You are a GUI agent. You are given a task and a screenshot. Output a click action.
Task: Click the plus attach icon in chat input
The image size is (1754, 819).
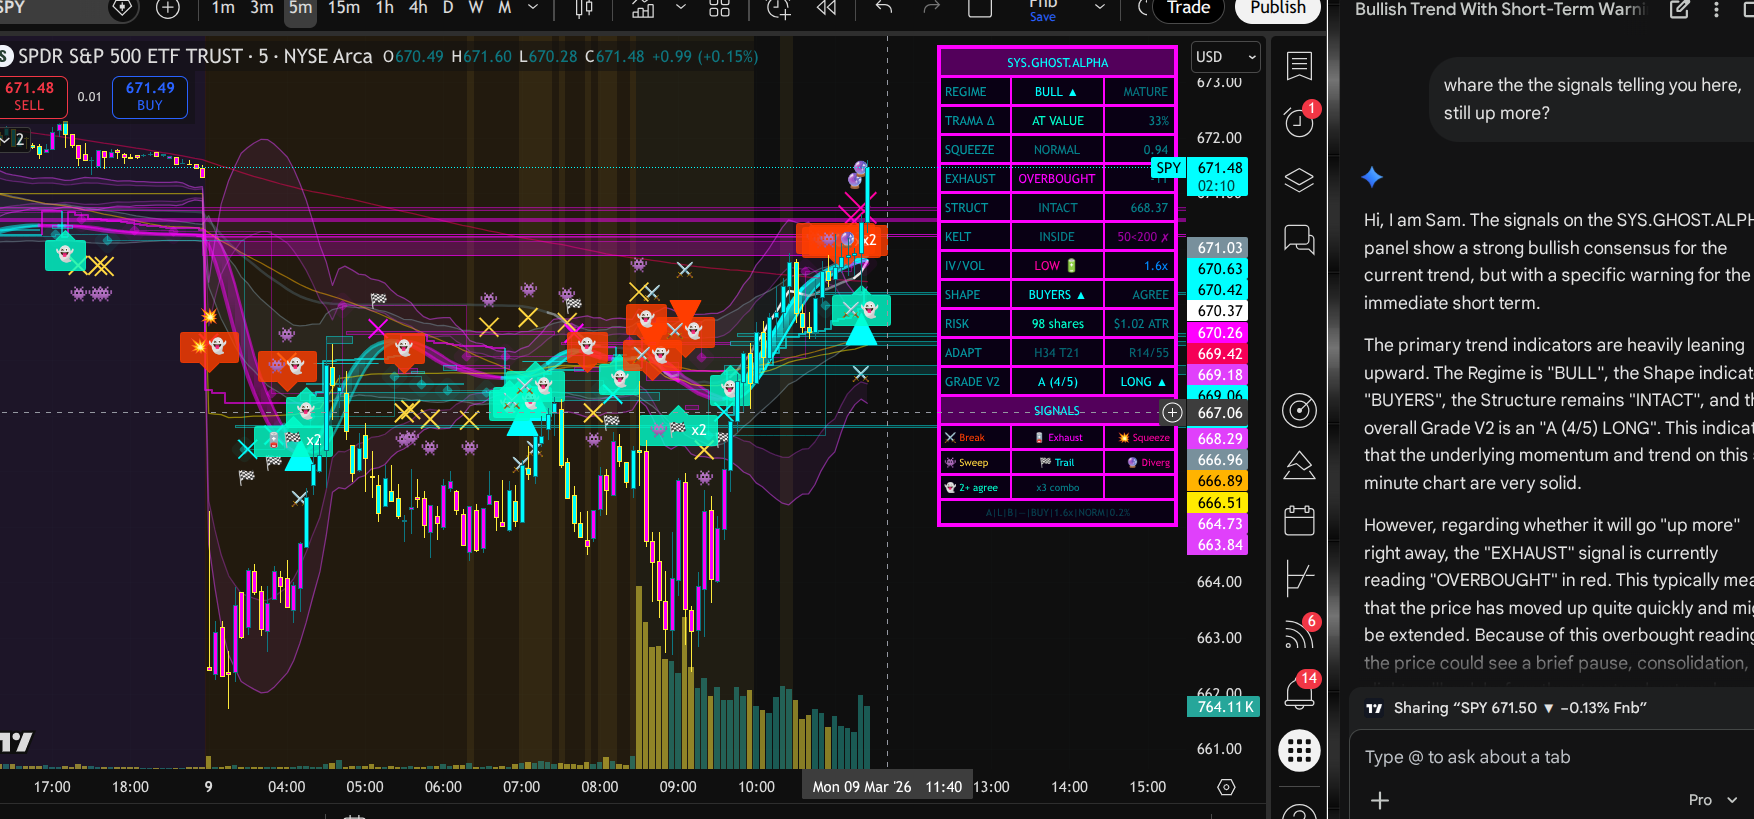[1380, 800]
